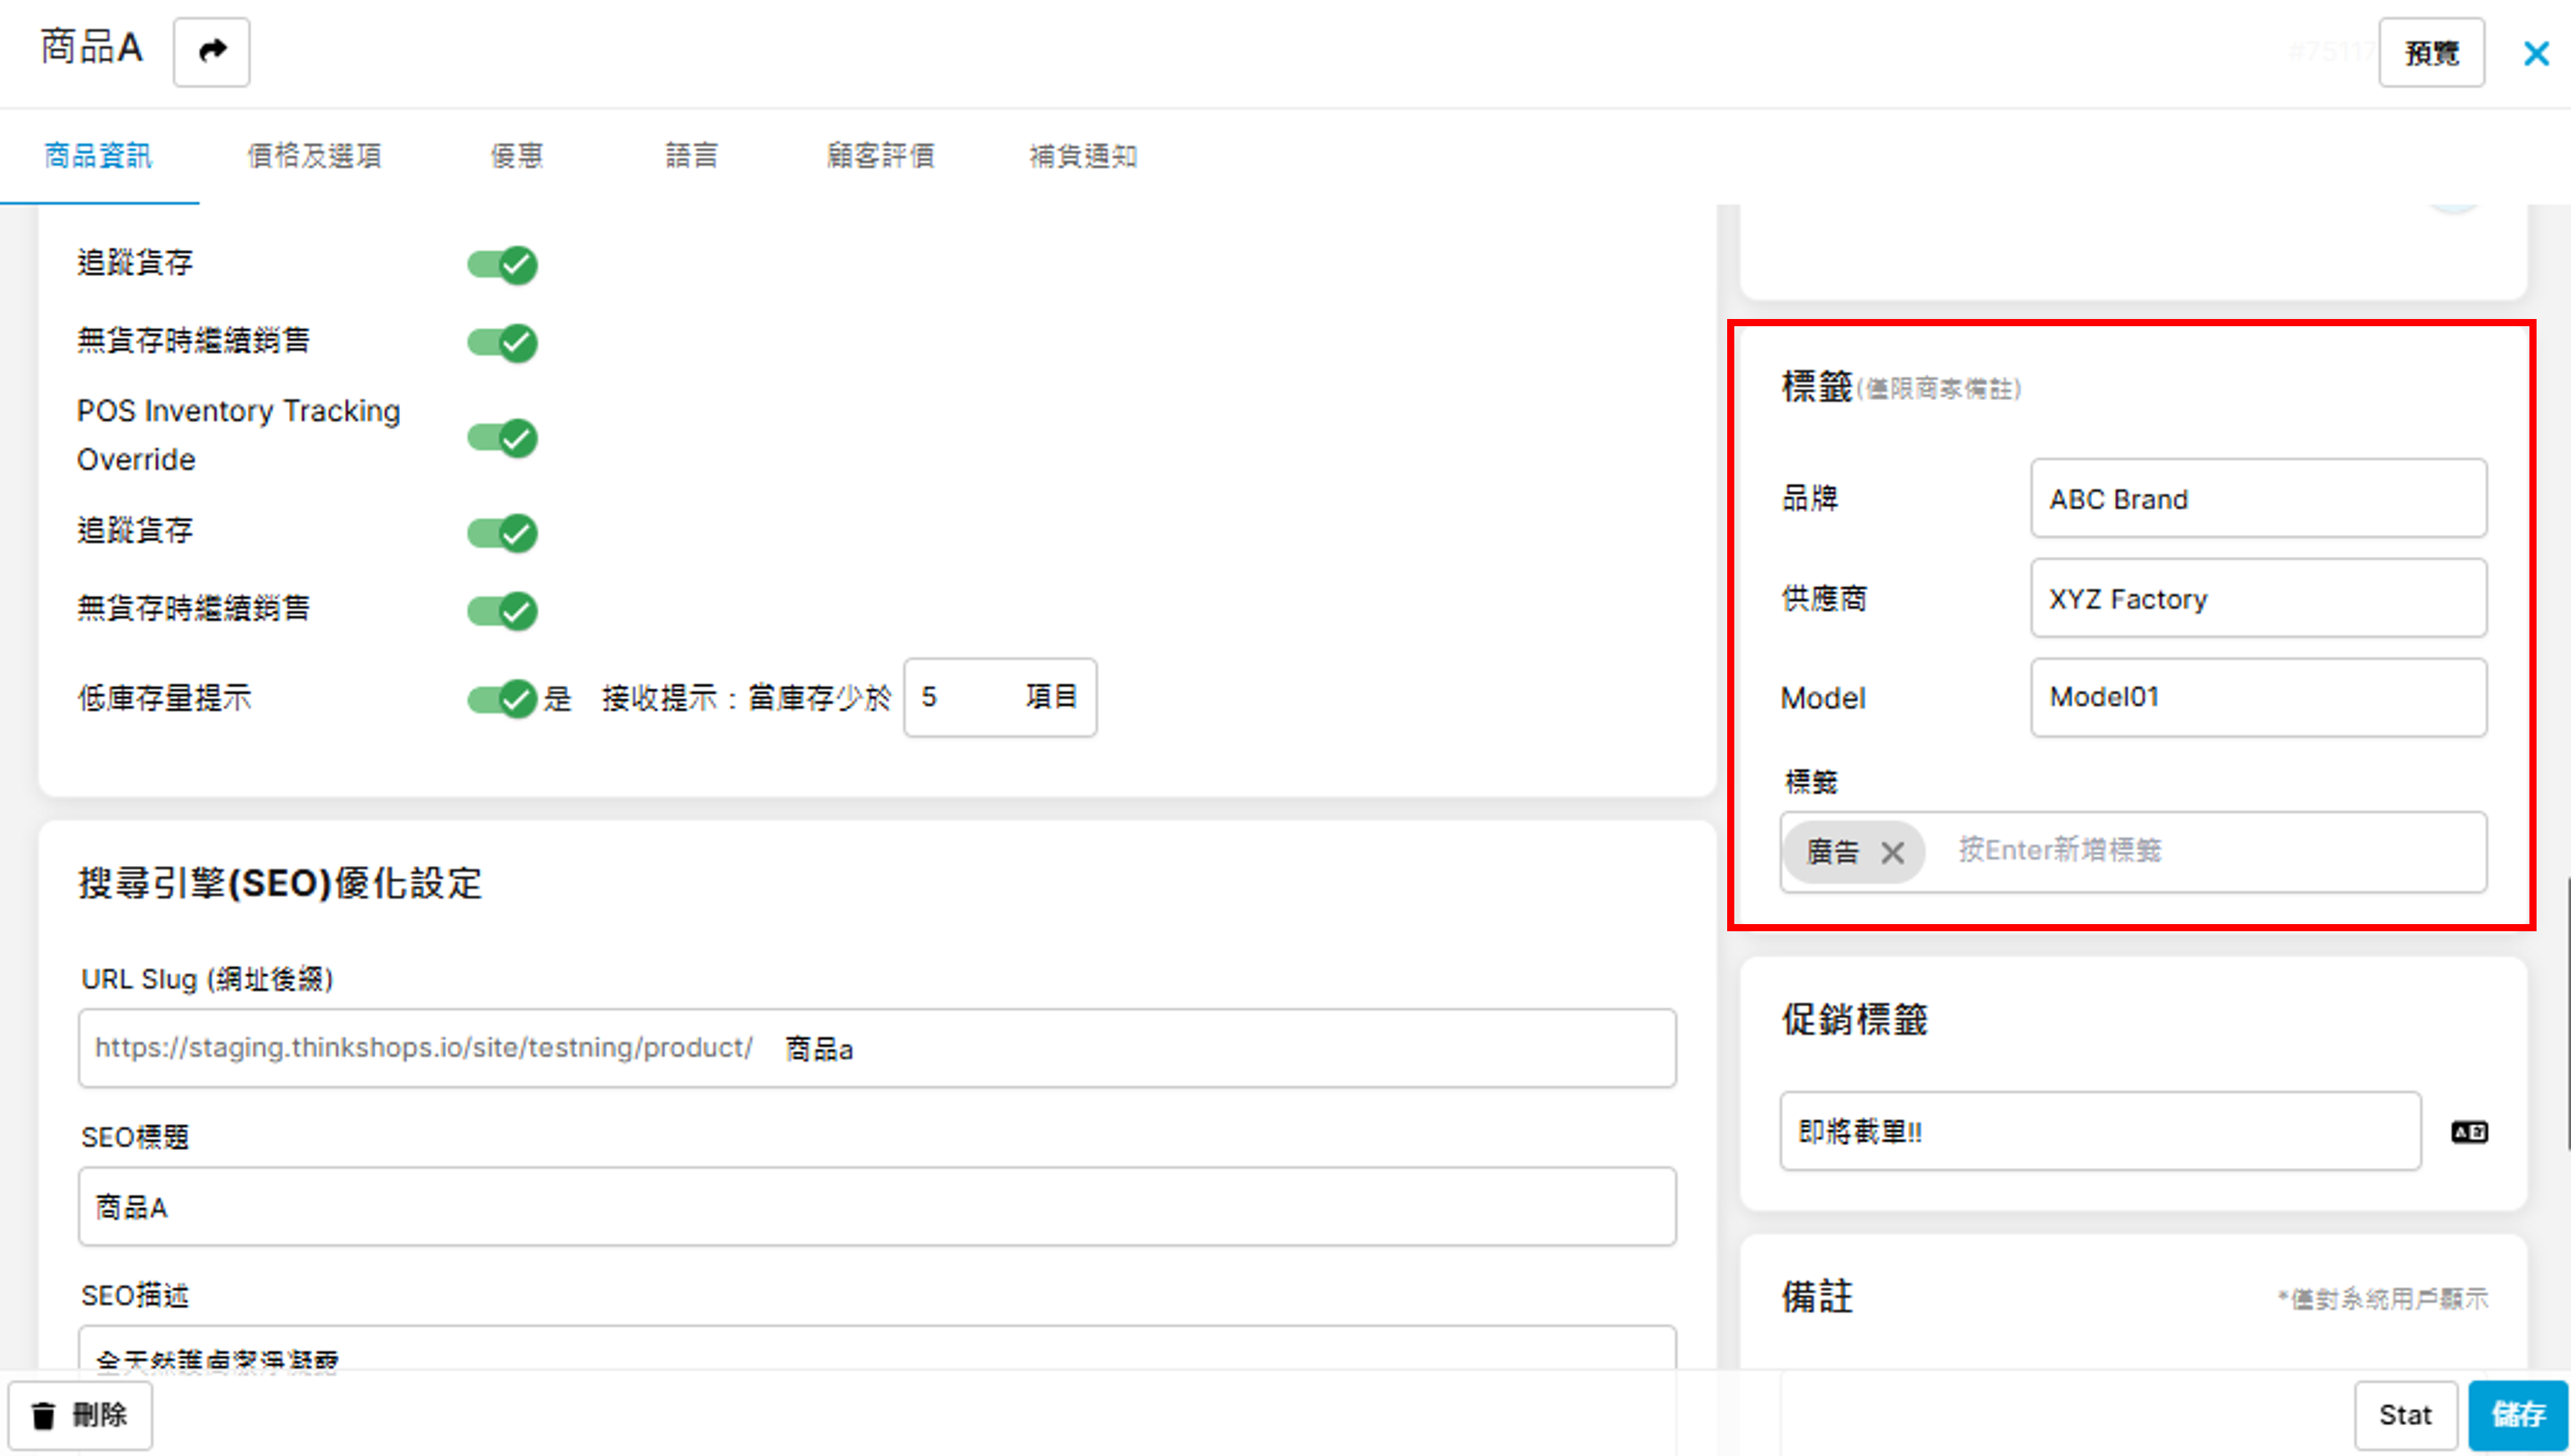Open the 補貨通知 tab
The width and height of the screenshot is (2571, 1456).
click(1083, 156)
